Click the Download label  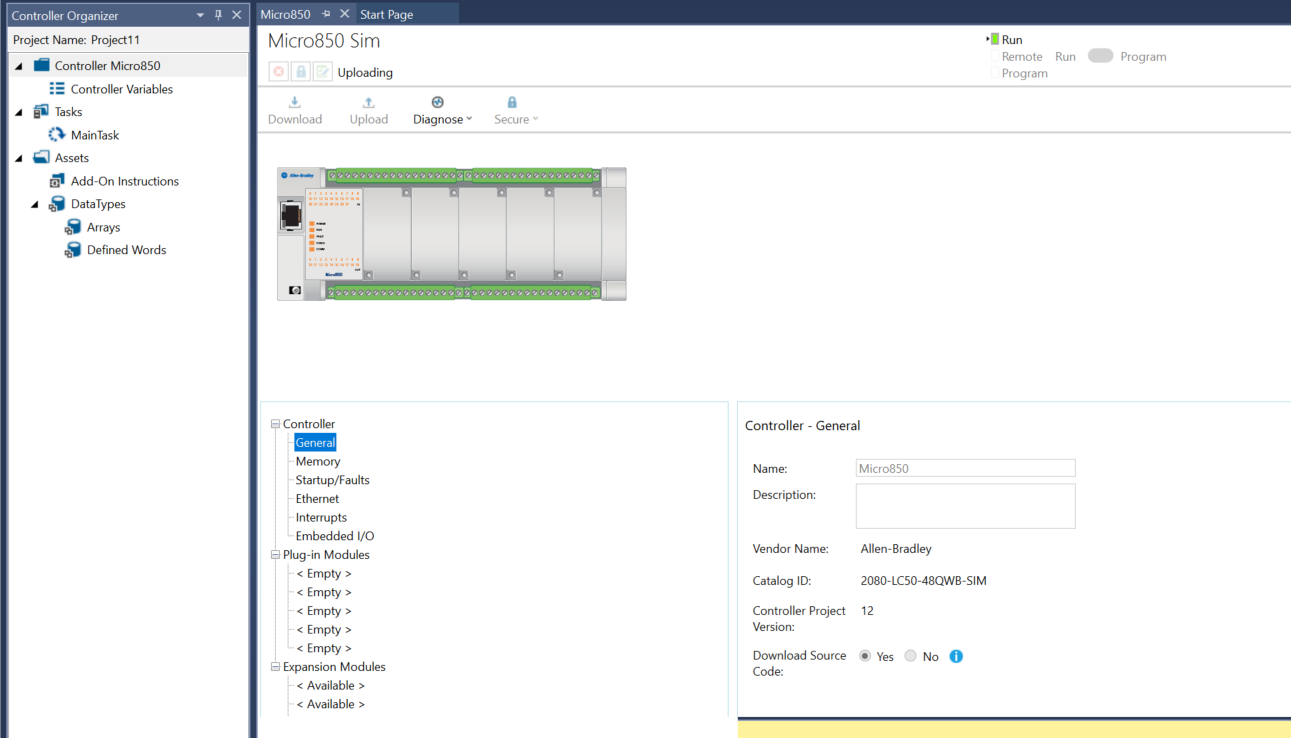coord(295,119)
